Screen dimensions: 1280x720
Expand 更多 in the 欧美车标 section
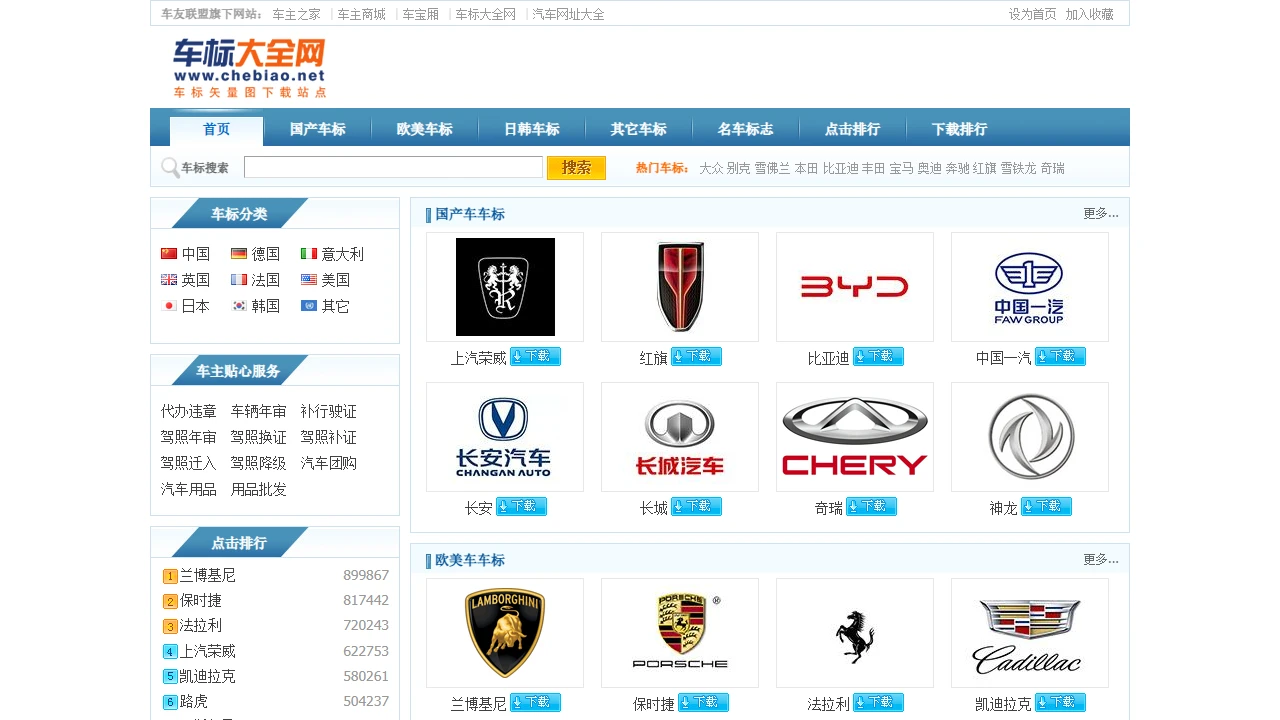pyautogui.click(x=1100, y=560)
